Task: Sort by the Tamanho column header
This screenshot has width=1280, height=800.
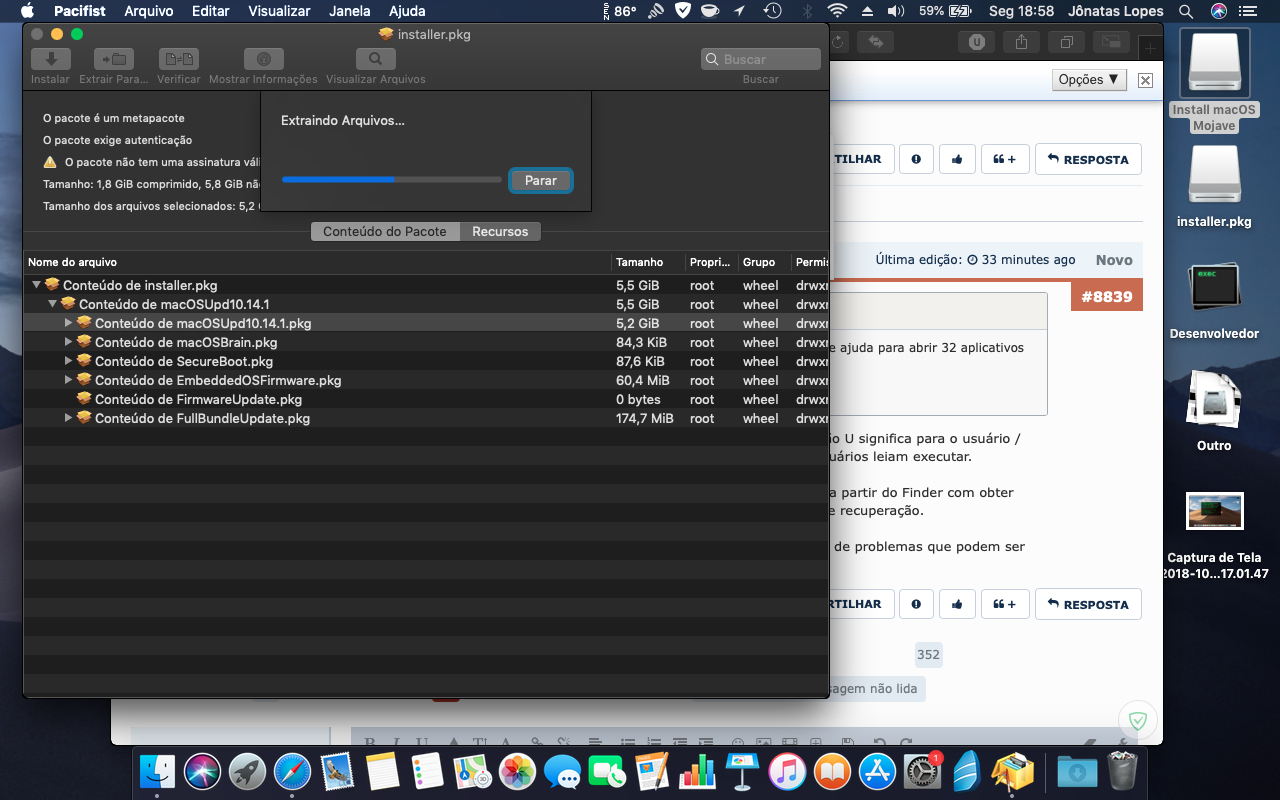Action: coord(648,262)
